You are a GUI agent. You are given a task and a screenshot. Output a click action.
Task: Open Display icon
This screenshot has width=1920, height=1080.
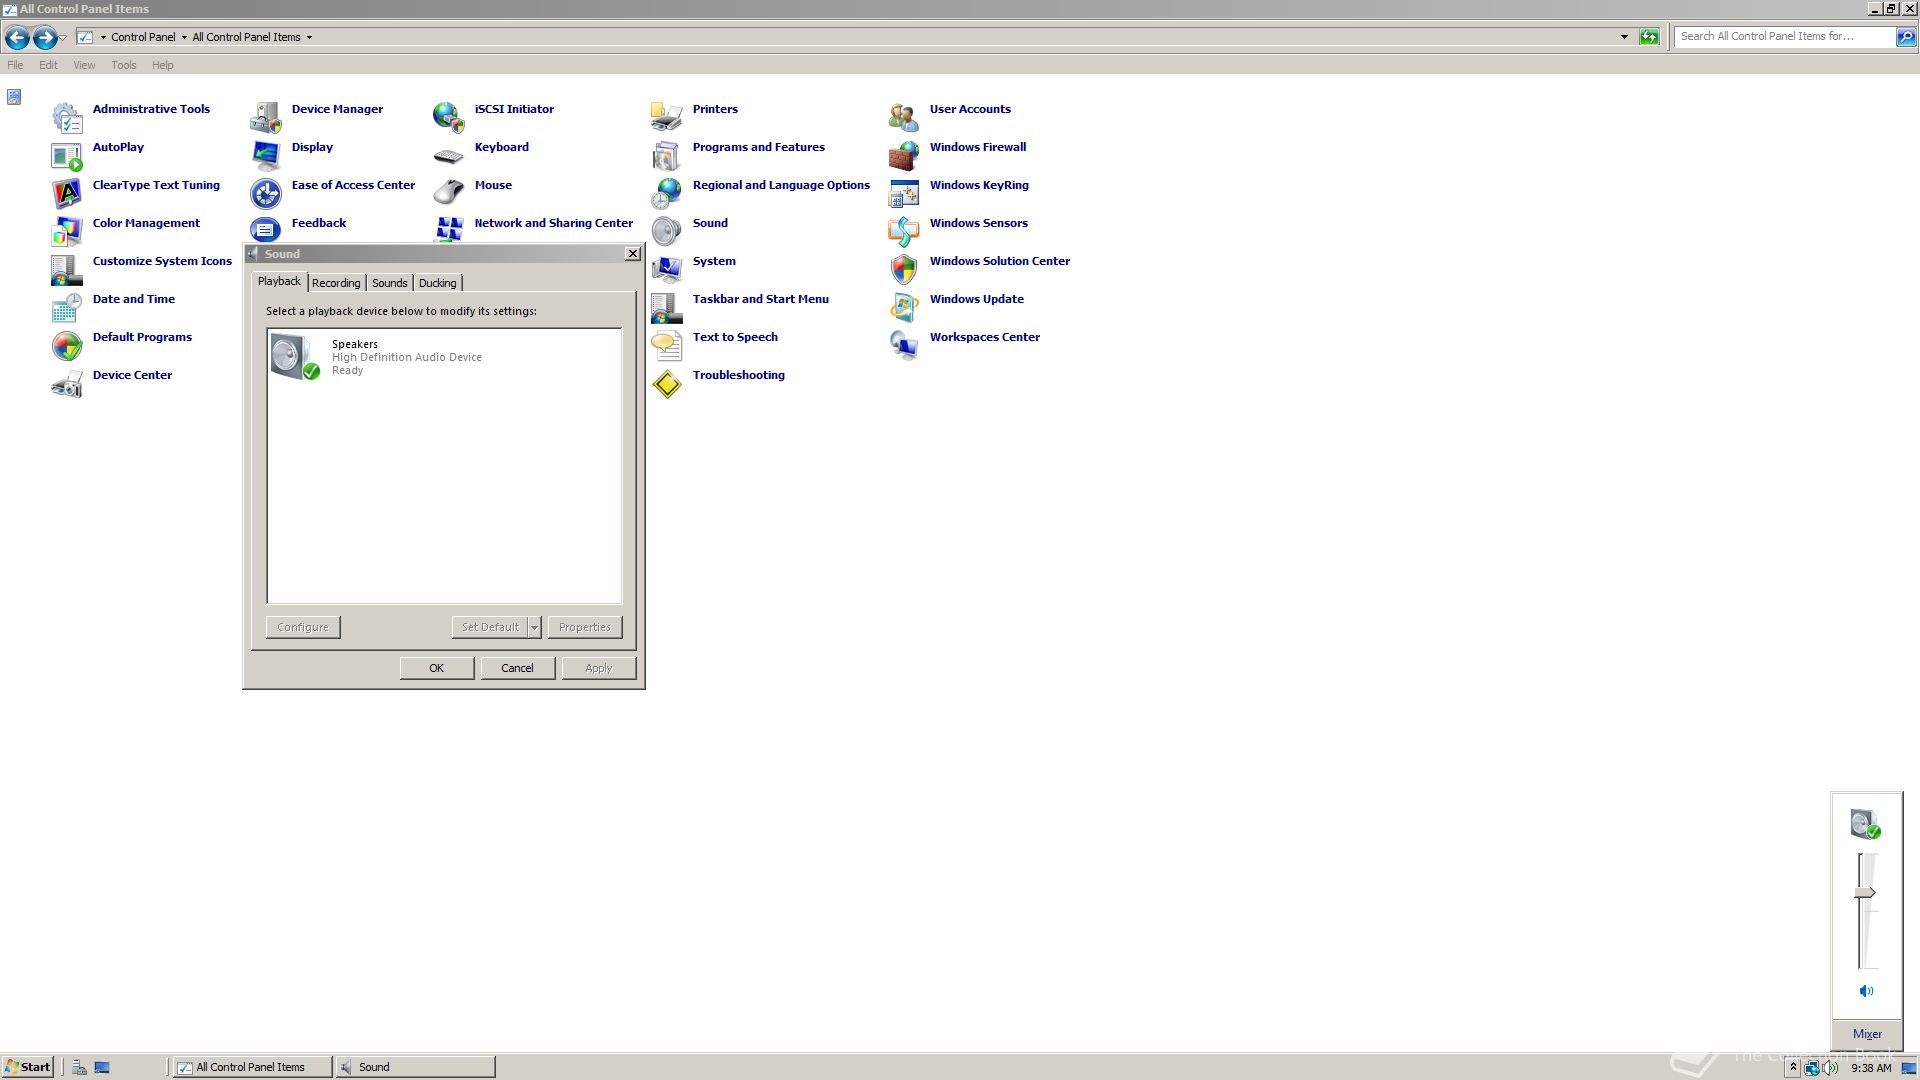(266, 156)
